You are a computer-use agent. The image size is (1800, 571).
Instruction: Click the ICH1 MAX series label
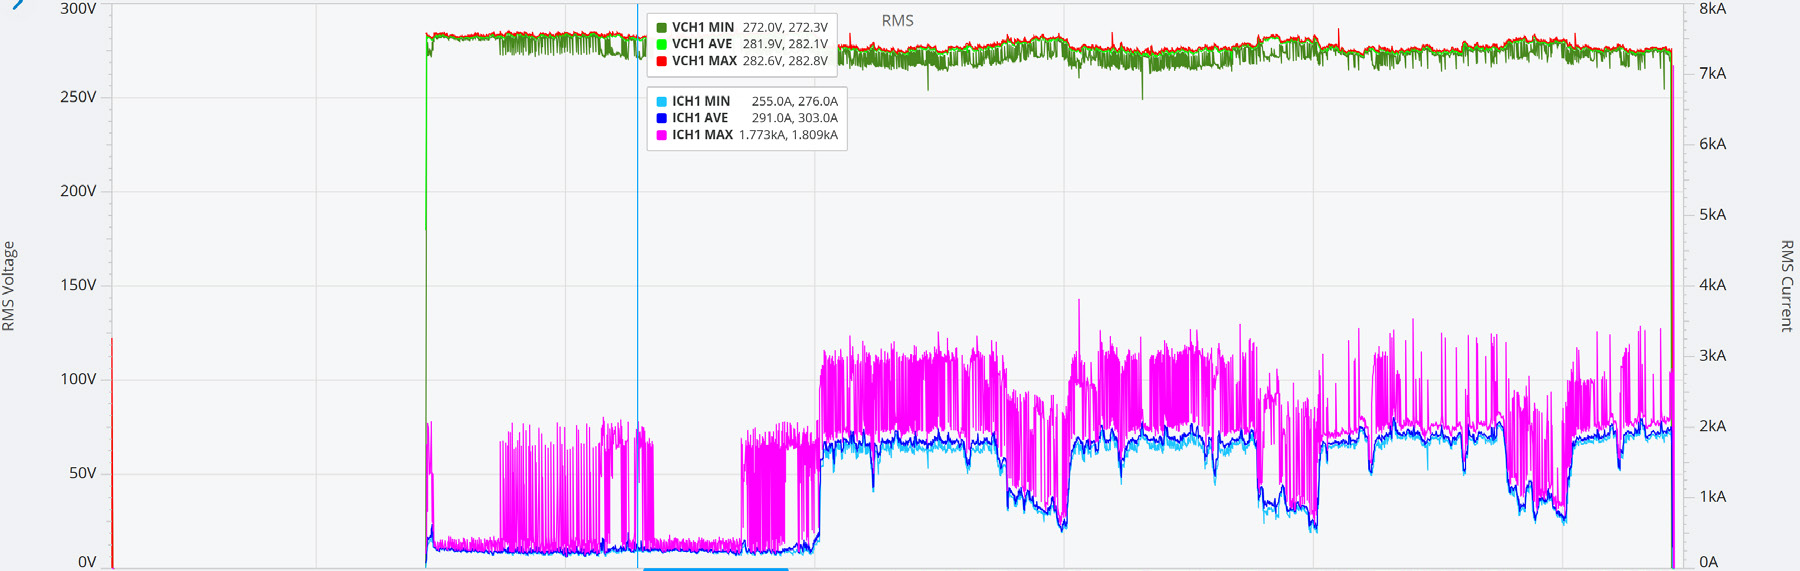pos(702,135)
